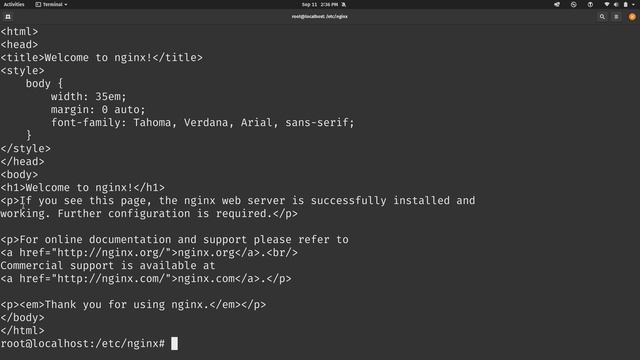Screen dimensions: 640x360
Task: Click the 'Thank you for using nginx.' line
Action: [133, 305]
